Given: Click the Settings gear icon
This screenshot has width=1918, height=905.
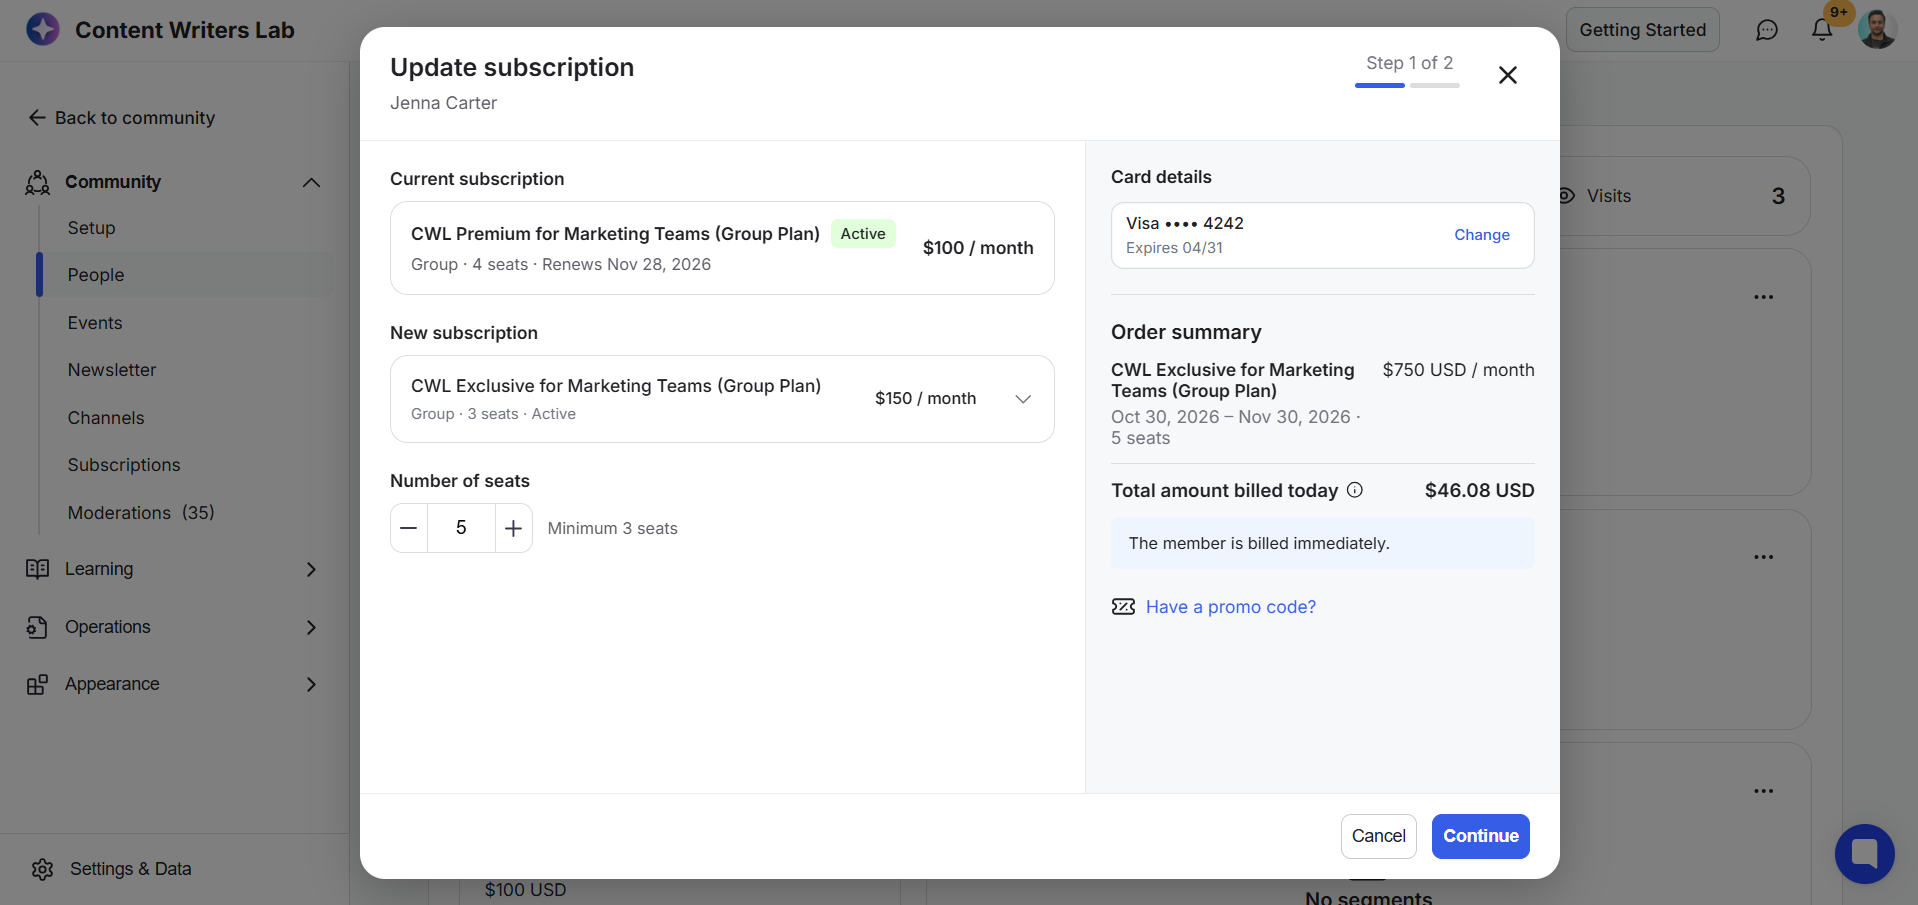Looking at the screenshot, I should (x=42, y=869).
